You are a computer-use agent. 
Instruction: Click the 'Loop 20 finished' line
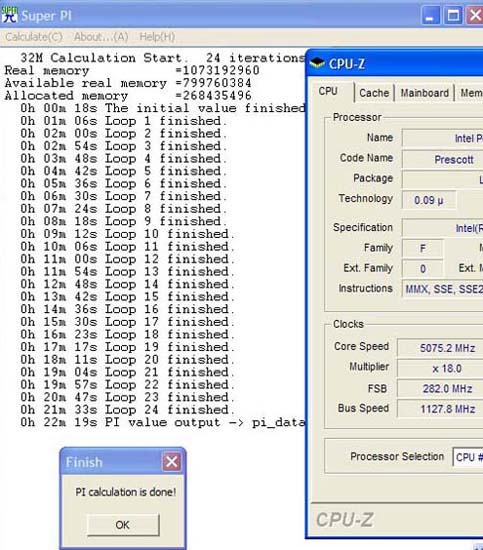(x=128, y=360)
